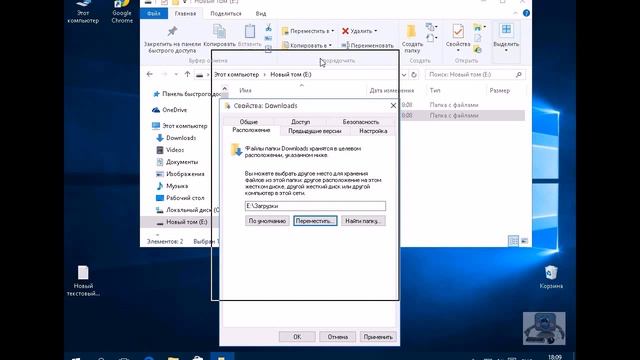Viewport: 640px width, 360px height.
Task: Switch to the Безопасность tab in Properties
Action: click(x=360, y=122)
